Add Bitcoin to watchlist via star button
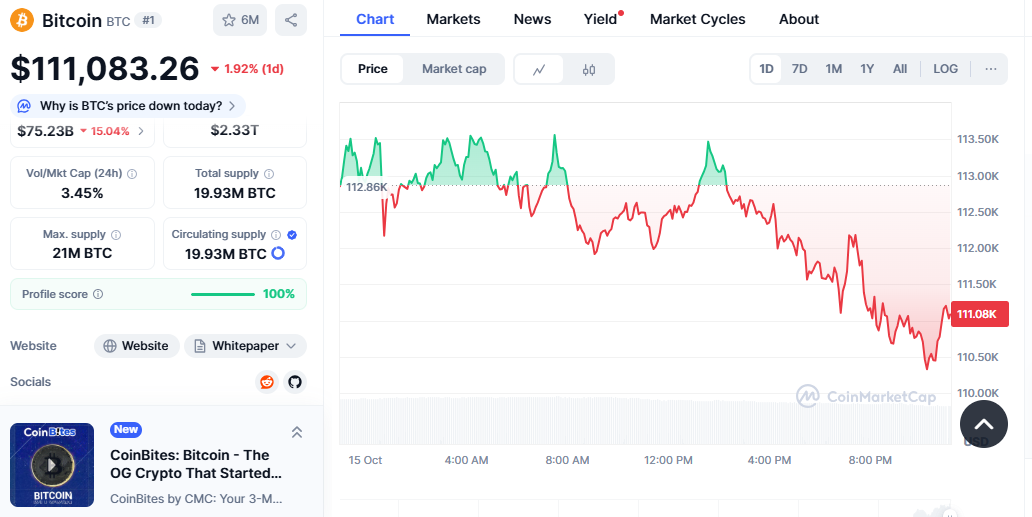Viewport: 1032px width, 517px height. point(240,20)
